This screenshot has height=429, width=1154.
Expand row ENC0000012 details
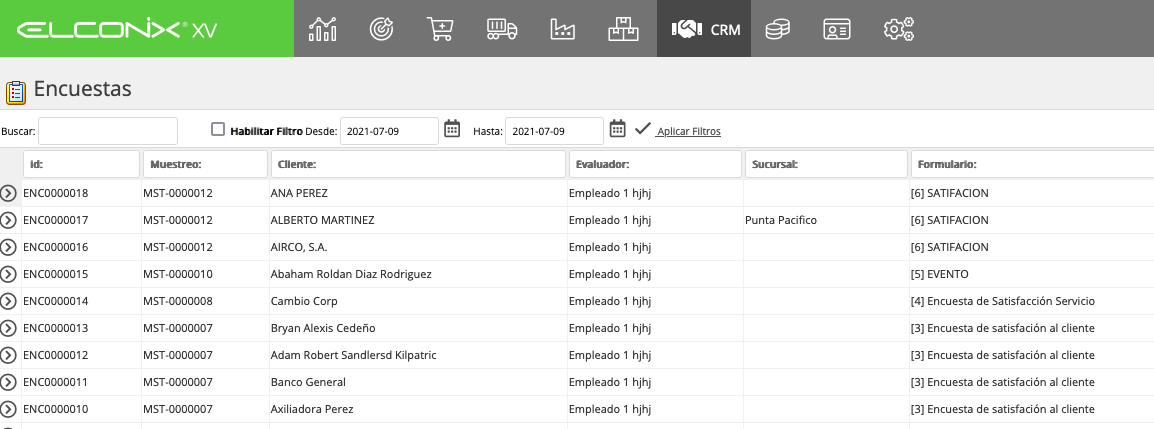coord(8,355)
